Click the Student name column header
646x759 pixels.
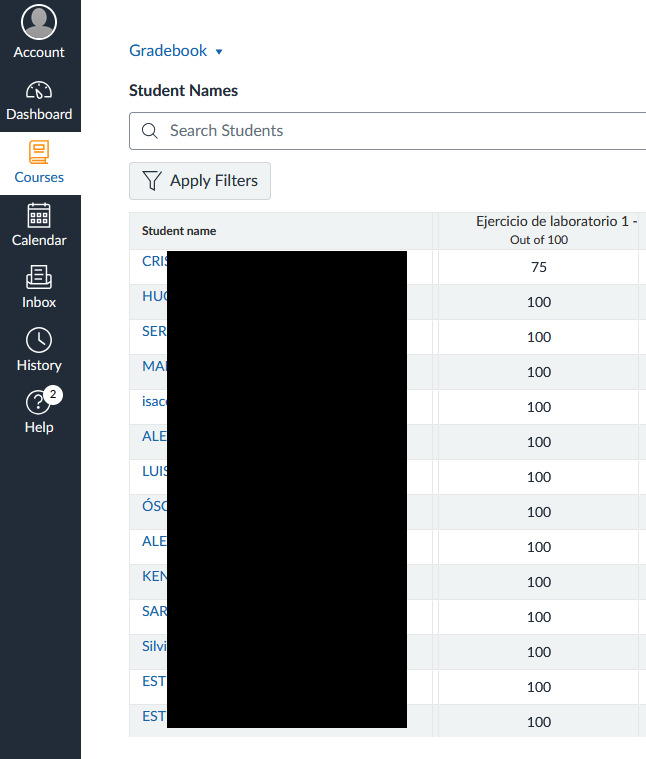[179, 231]
